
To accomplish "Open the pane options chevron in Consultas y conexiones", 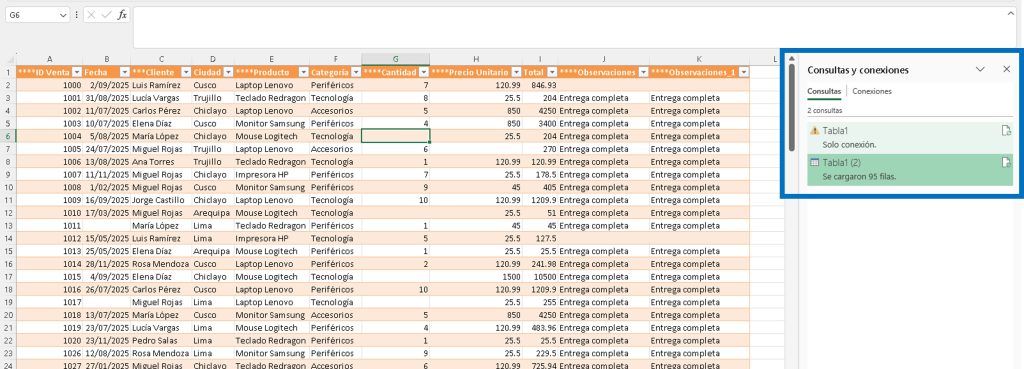I will tap(980, 69).
